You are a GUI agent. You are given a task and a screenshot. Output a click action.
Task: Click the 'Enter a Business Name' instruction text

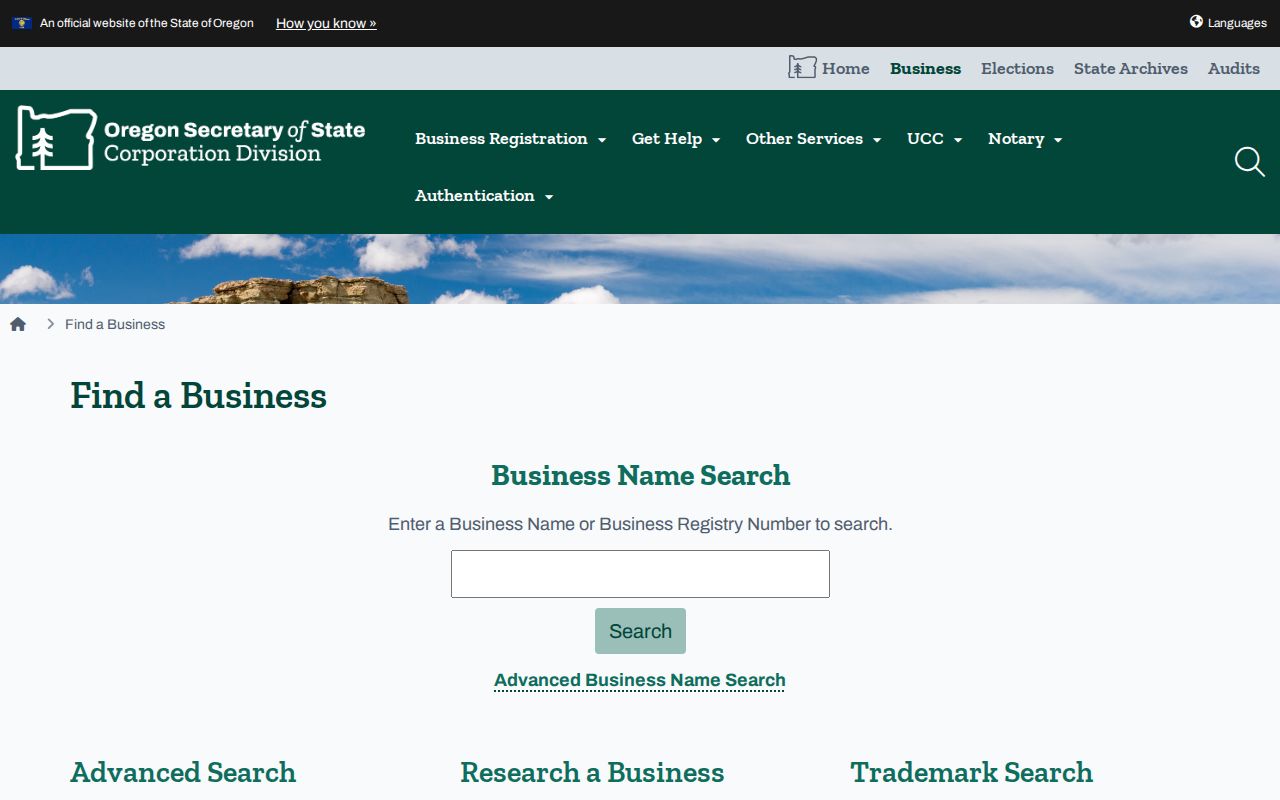[x=640, y=524]
